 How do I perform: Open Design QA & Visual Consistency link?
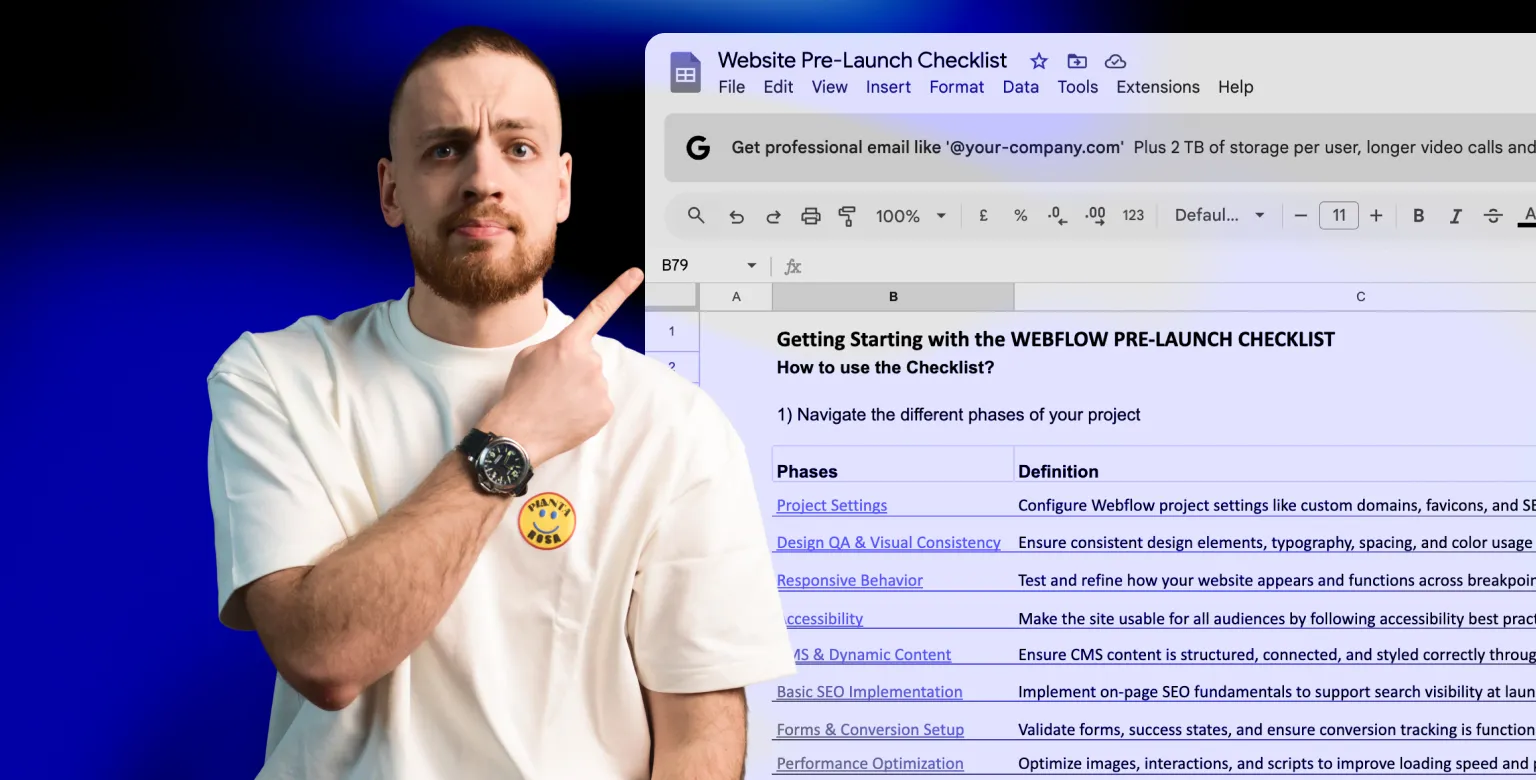point(888,542)
